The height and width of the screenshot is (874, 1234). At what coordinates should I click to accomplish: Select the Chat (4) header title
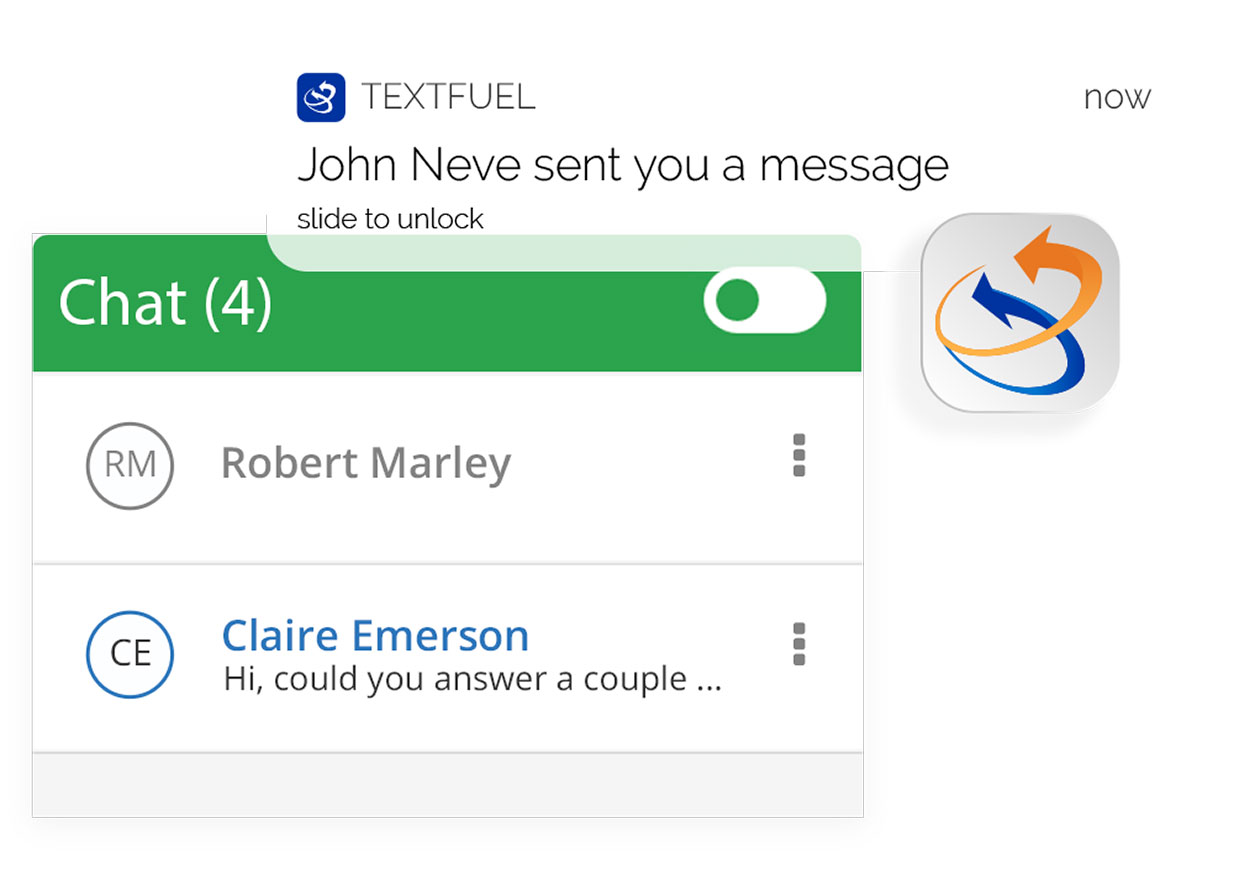click(x=166, y=303)
